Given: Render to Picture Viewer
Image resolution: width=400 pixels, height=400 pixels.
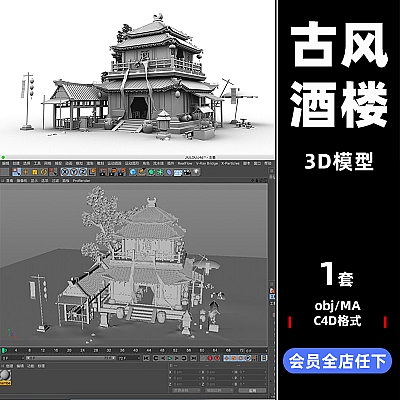Looking at the screenshot, I should tap(113, 172).
